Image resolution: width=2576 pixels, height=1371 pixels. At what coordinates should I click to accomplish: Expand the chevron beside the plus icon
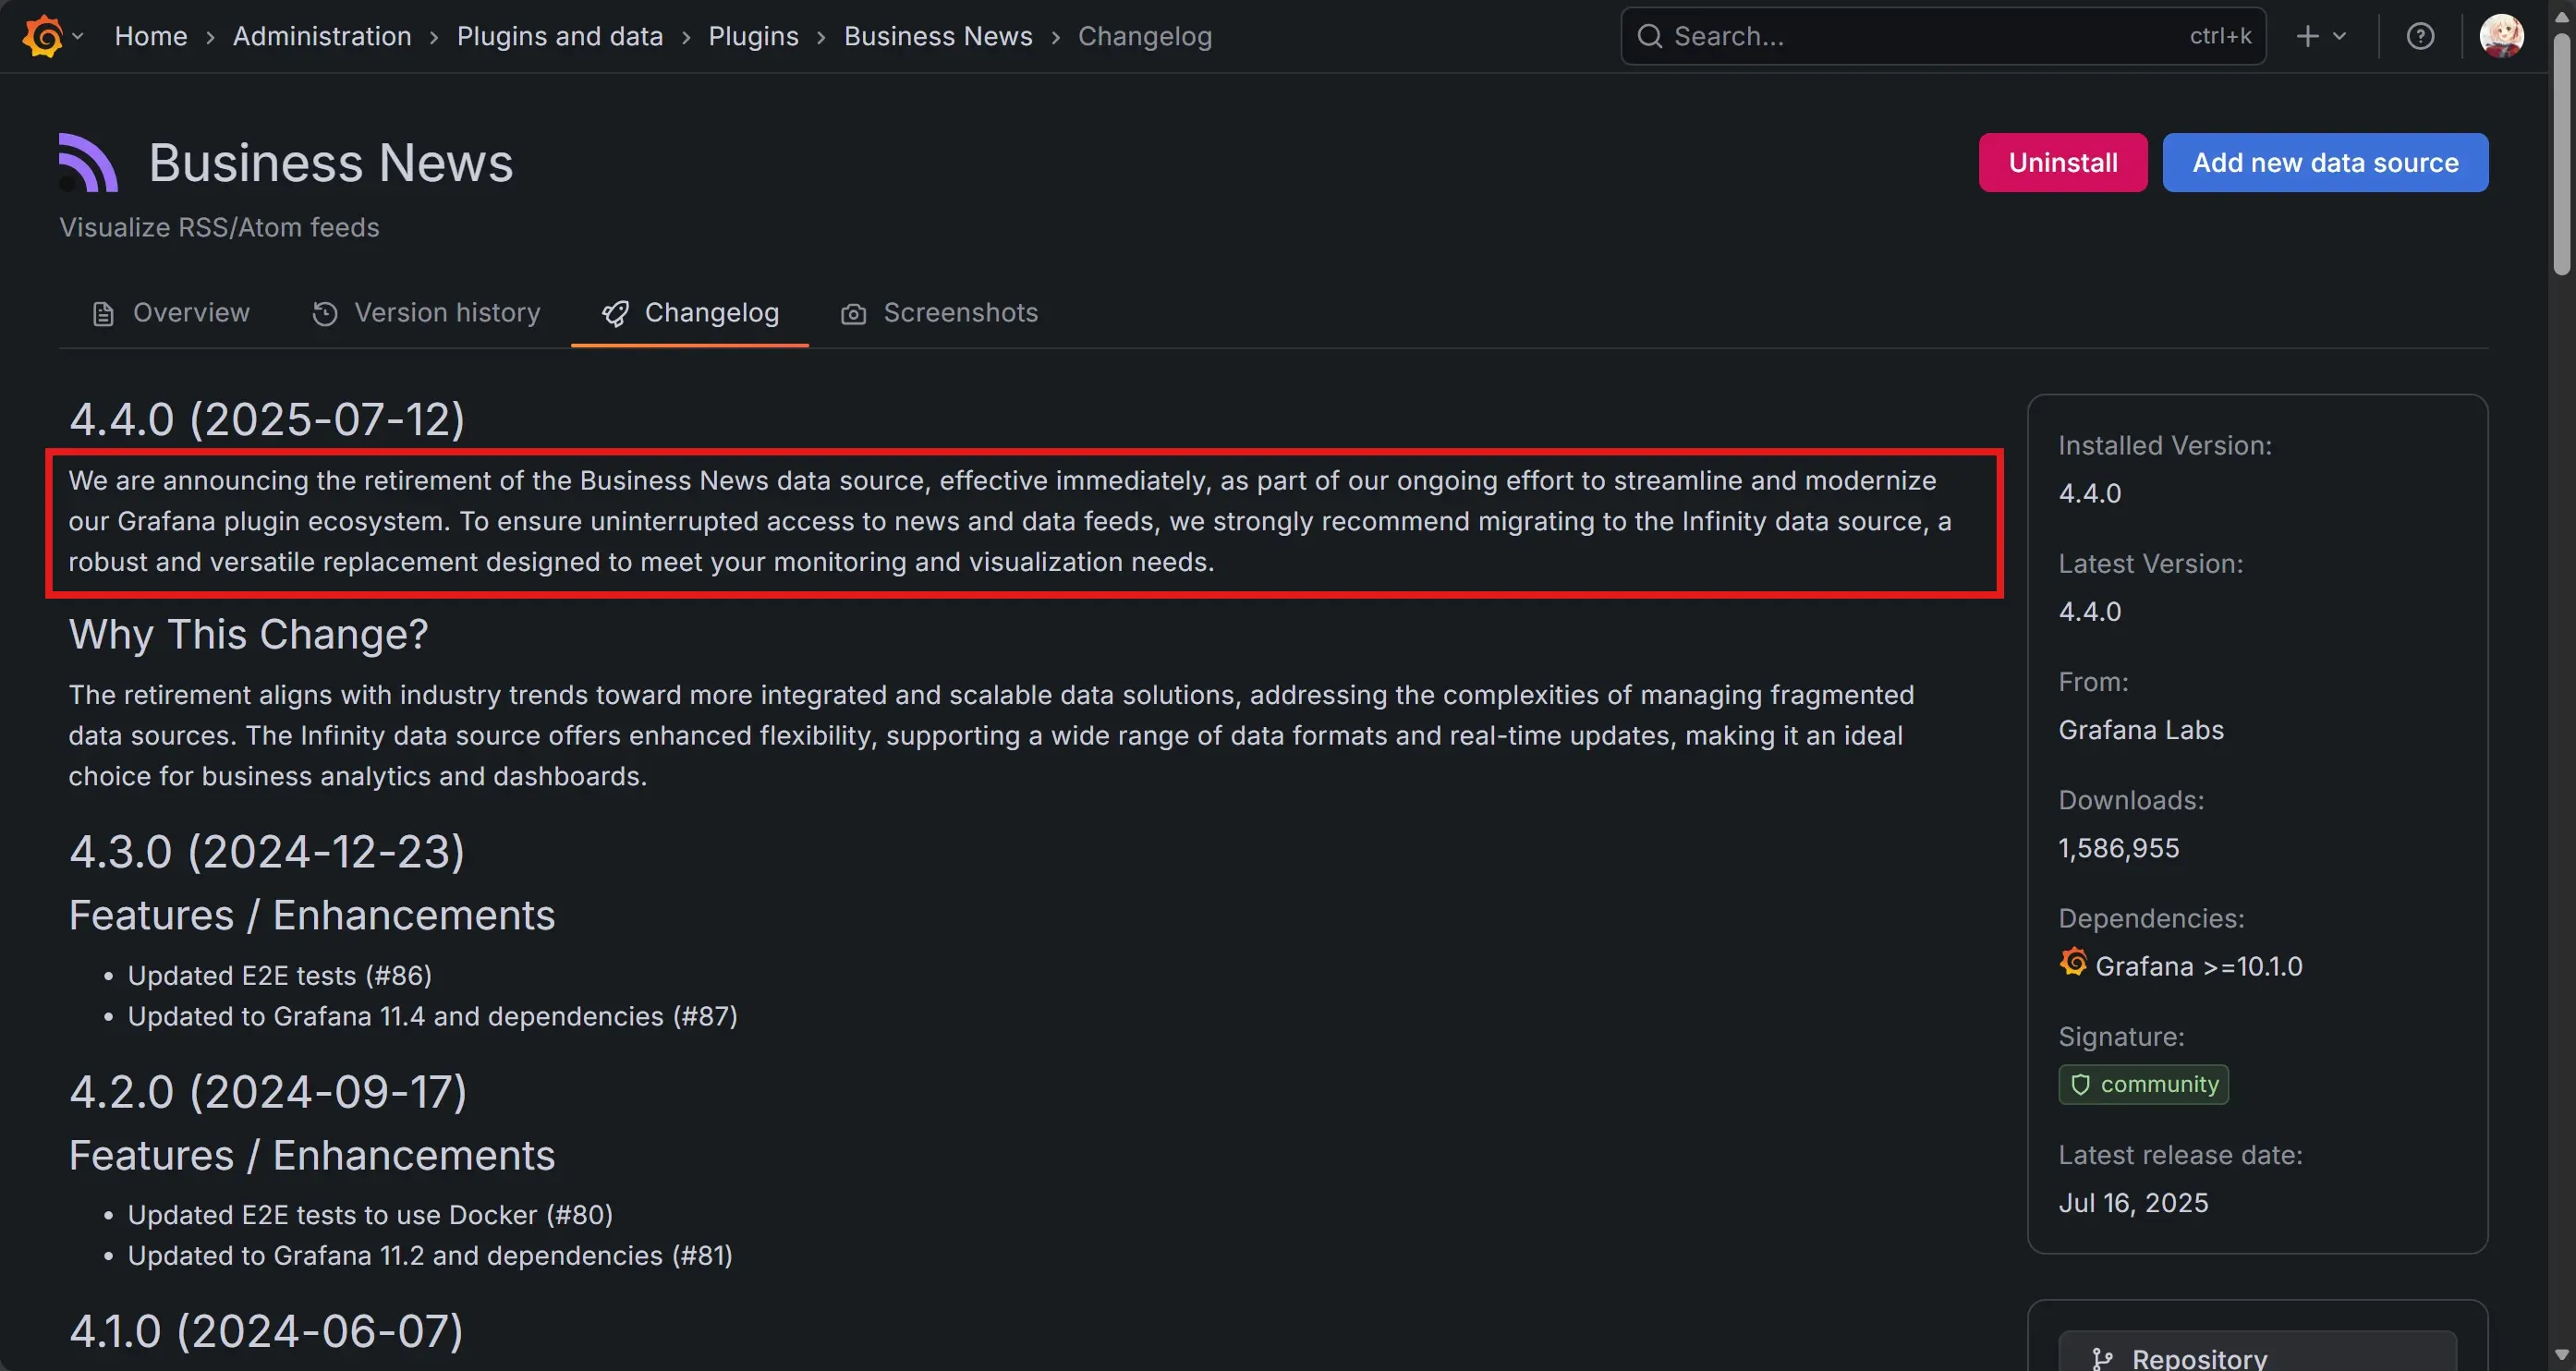pyautogui.click(x=2340, y=36)
